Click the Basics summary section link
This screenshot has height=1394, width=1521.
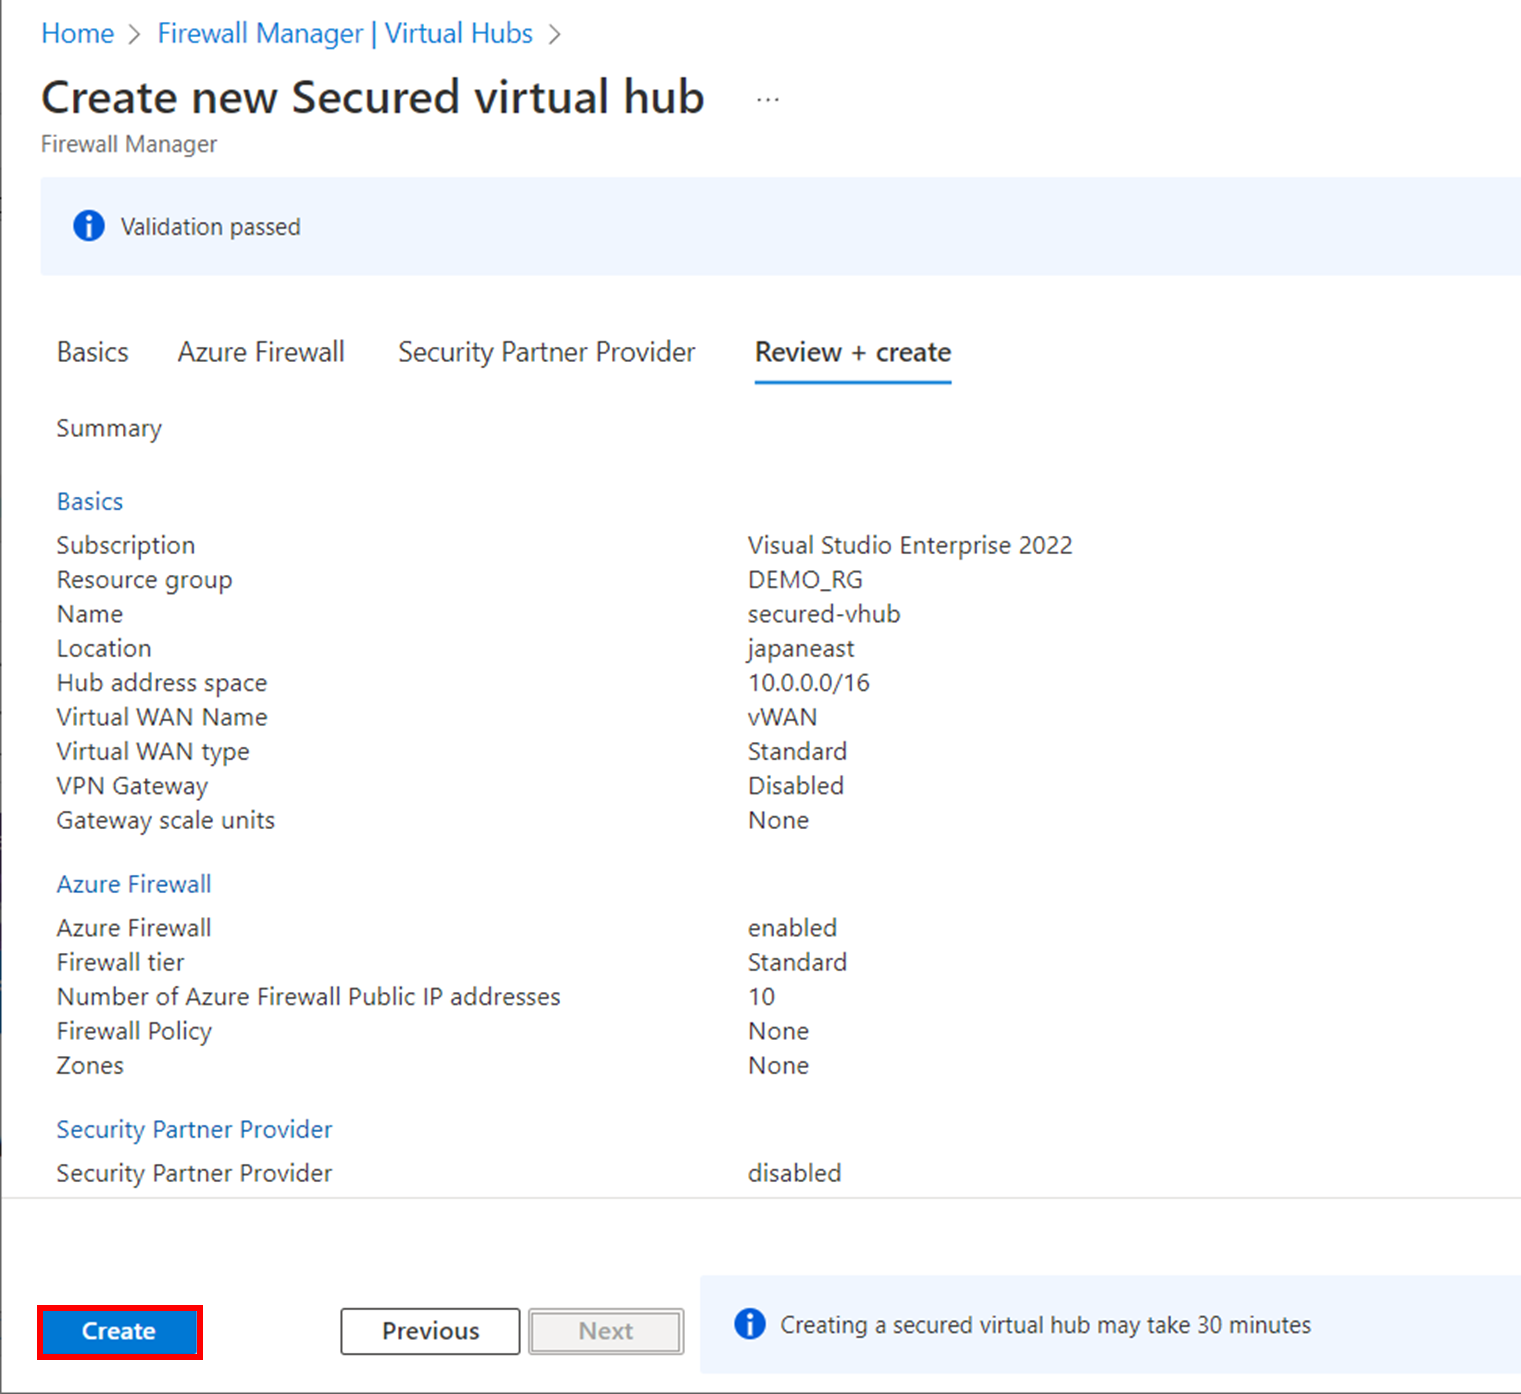coord(89,501)
